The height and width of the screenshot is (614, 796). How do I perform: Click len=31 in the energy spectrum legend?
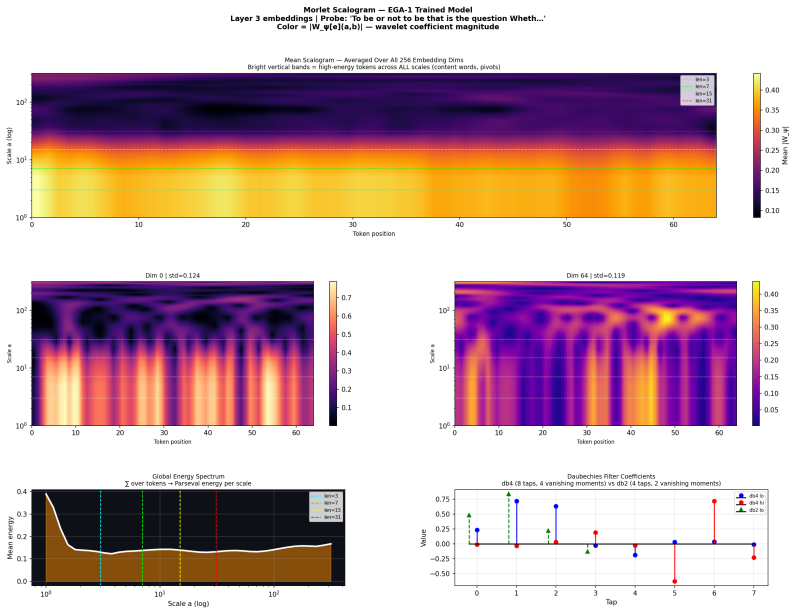click(326, 517)
